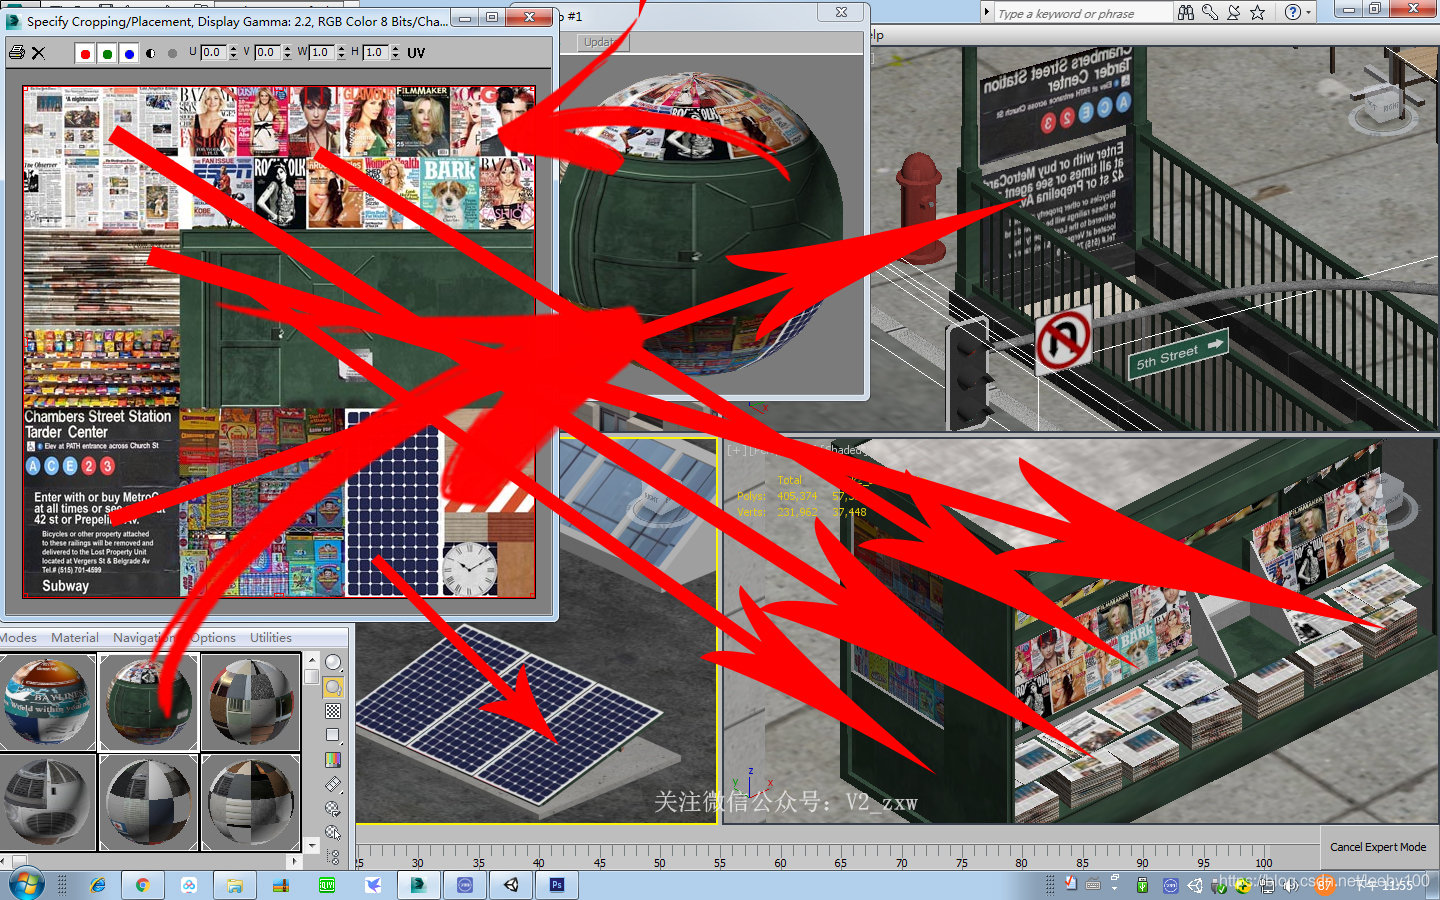Click the Sample UV Tiling icon

pyautogui.click(x=333, y=735)
